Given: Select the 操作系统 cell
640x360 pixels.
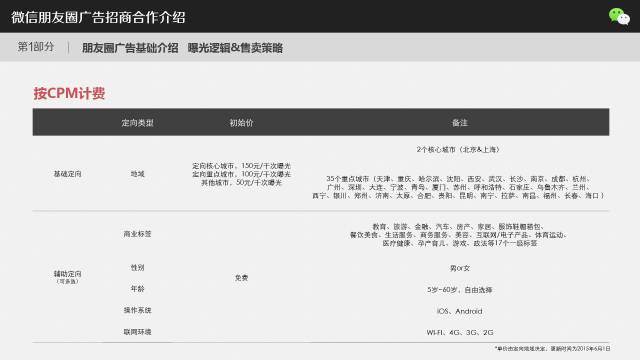Looking at the screenshot, I should [138, 310].
